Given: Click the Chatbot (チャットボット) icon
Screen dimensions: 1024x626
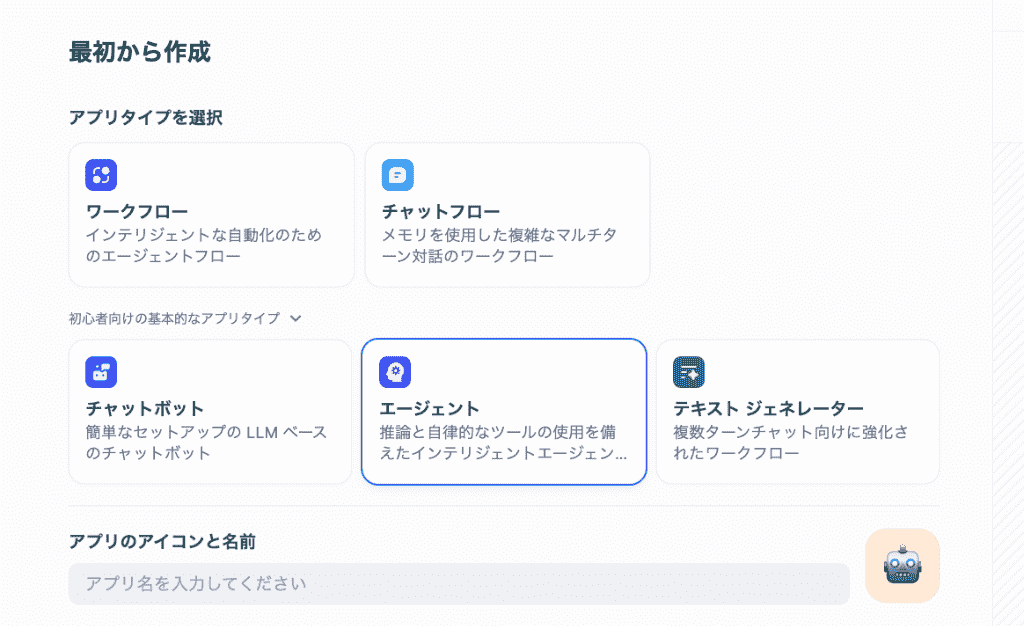Looking at the screenshot, I should pos(101,372).
